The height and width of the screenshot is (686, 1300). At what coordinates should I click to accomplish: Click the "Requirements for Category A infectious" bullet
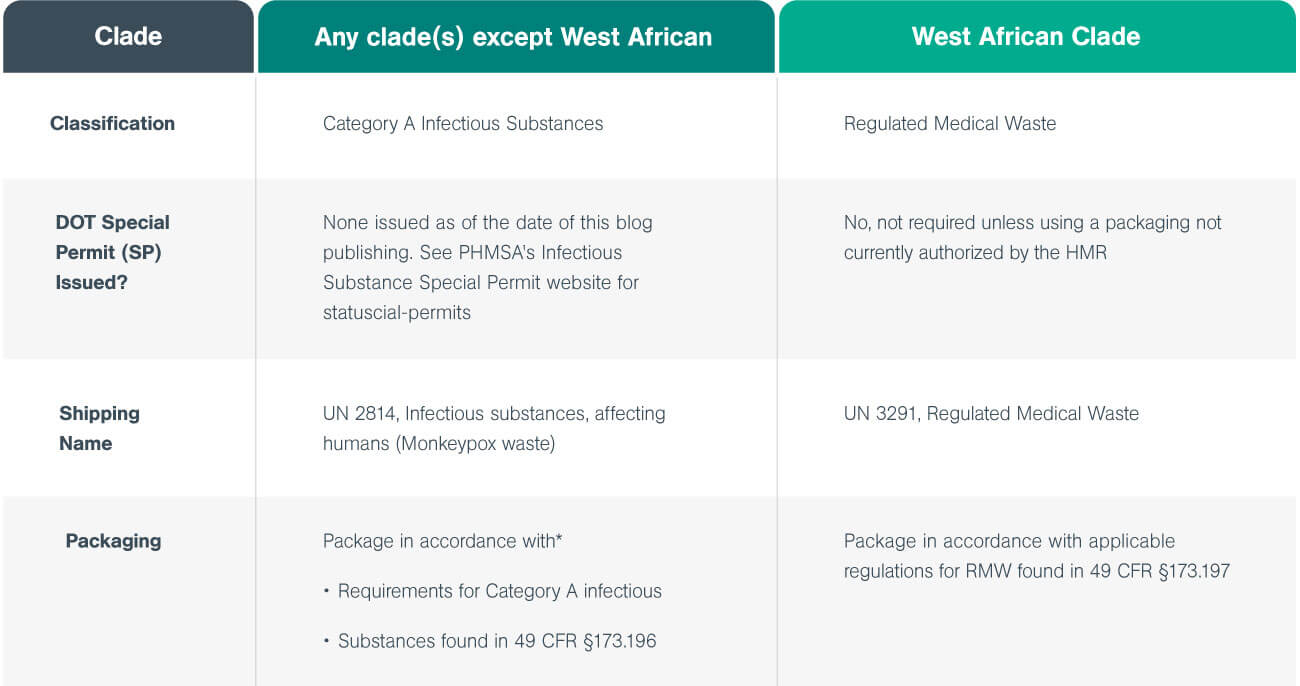pyautogui.click(x=499, y=591)
